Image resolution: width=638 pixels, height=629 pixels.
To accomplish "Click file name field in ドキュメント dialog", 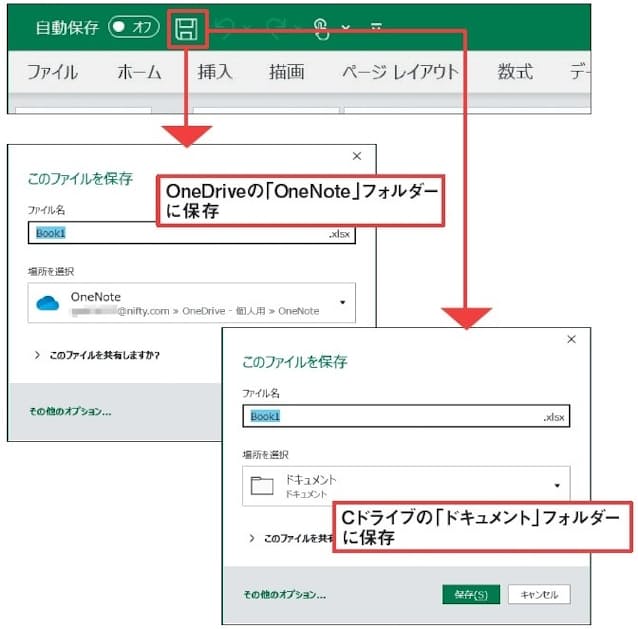I will click(x=390, y=416).
